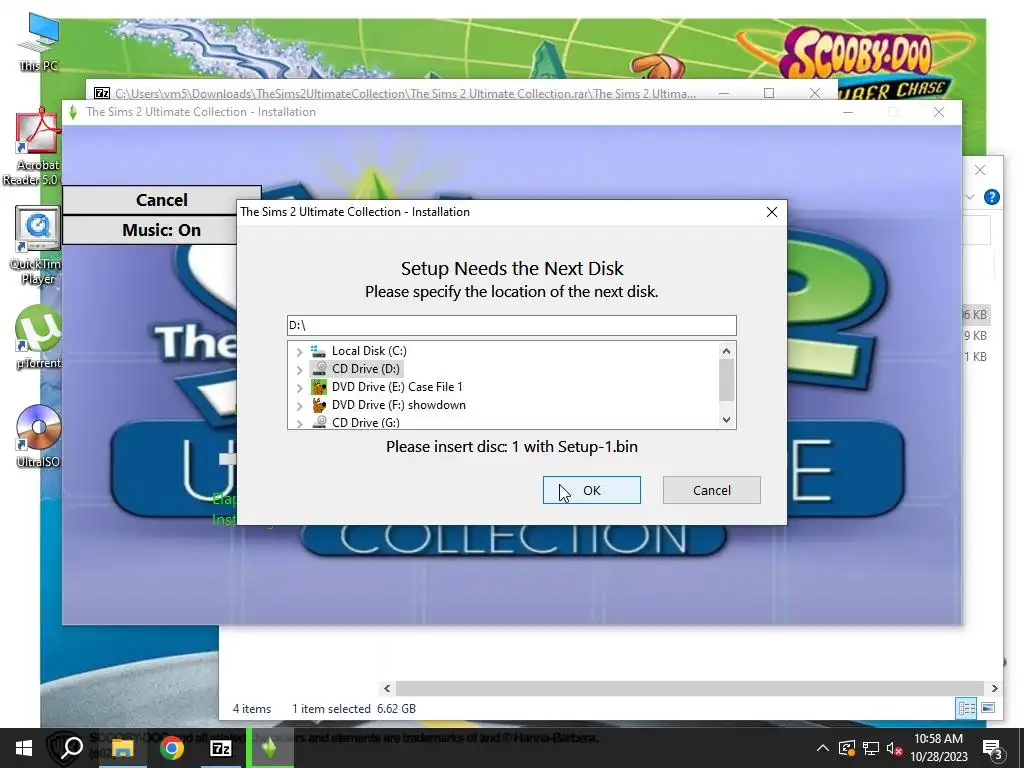Click the drive list scroll up arrow
Screen dimensions: 1024x768
pyautogui.click(x=726, y=351)
